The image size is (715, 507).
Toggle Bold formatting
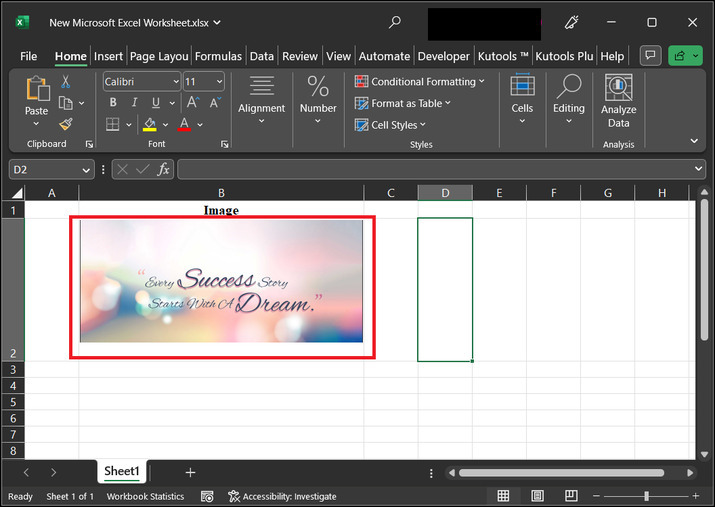tap(113, 103)
